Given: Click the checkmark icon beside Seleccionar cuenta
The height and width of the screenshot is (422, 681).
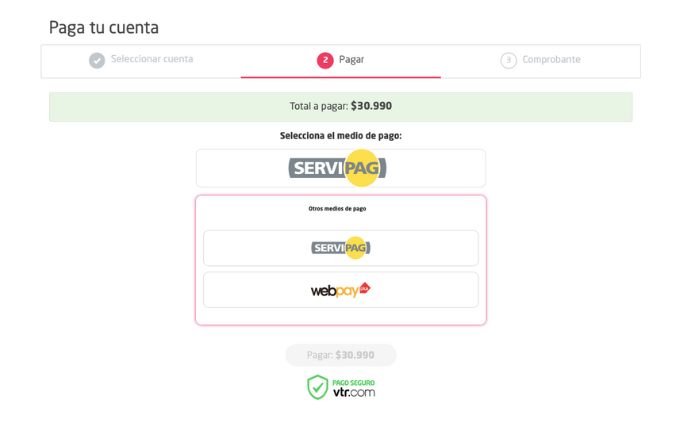Looking at the screenshot, I should click(97, 60).
